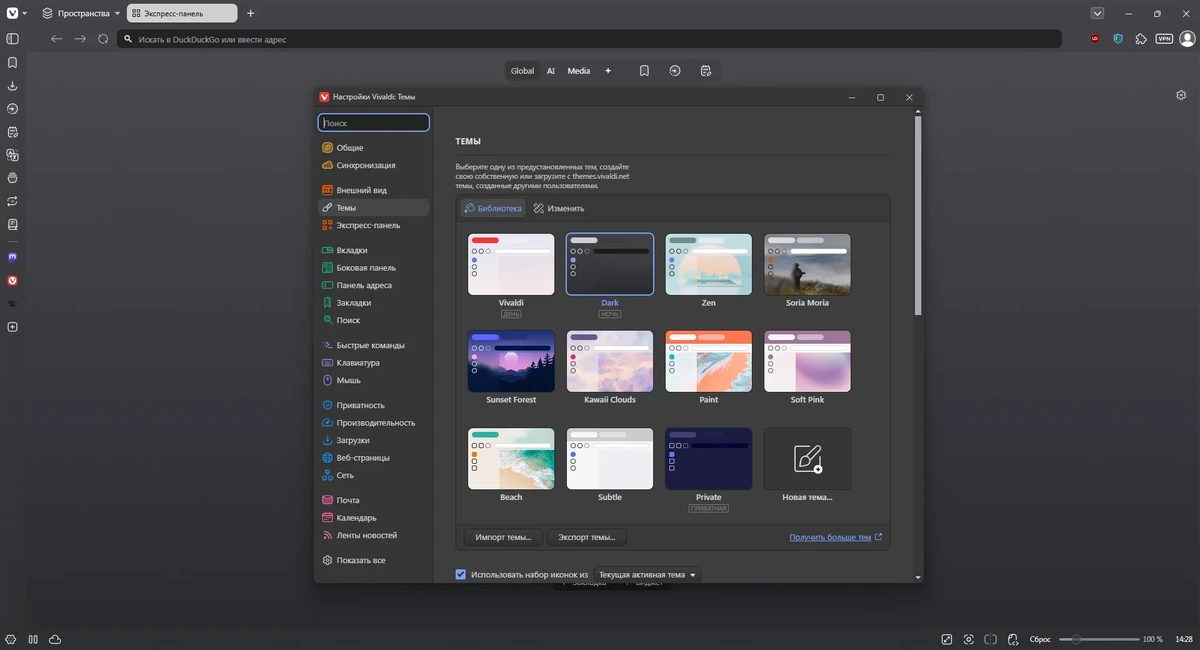
Task: Expand the Пространства workspaces dropdown
Action: (x=80, y=14)
